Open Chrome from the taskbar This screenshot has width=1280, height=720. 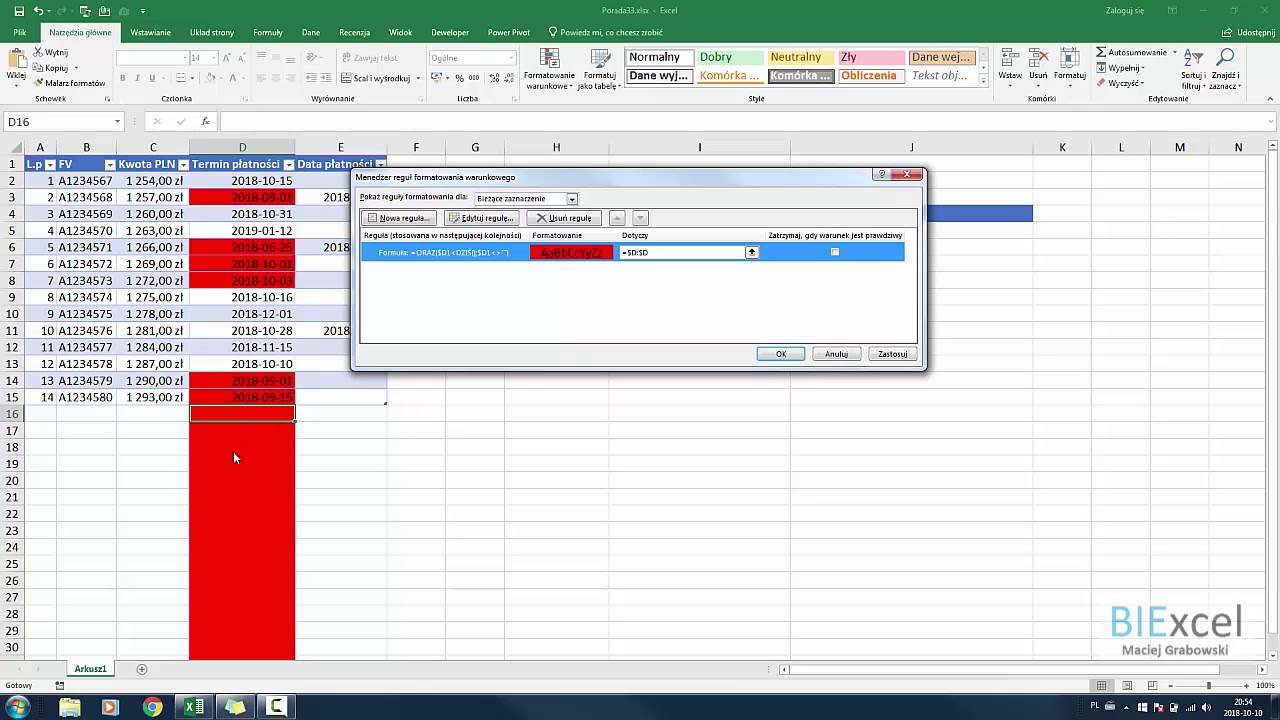tap(152, 707)
